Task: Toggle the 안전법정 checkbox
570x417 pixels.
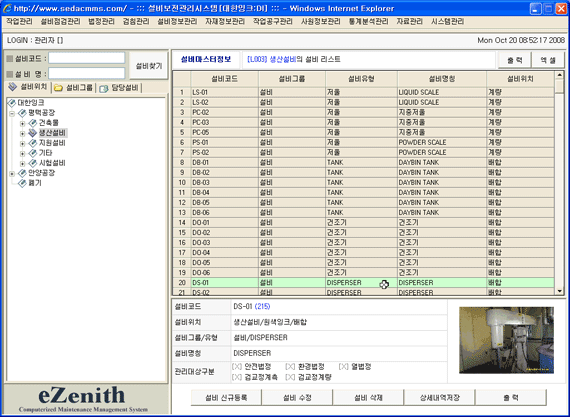Action: click(x=237, y=366)
